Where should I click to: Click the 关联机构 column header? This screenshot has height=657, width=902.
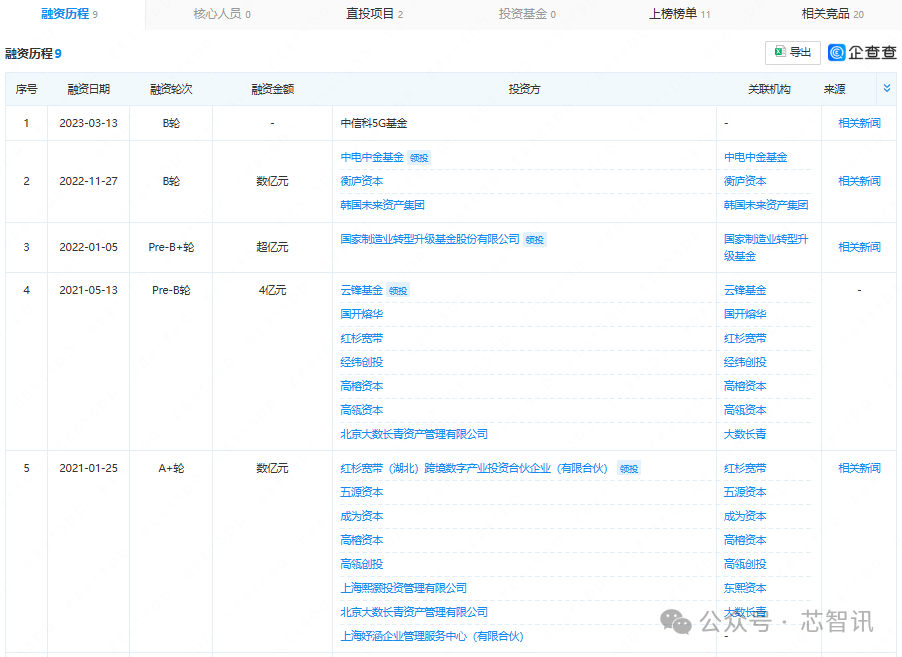point(769,89)
